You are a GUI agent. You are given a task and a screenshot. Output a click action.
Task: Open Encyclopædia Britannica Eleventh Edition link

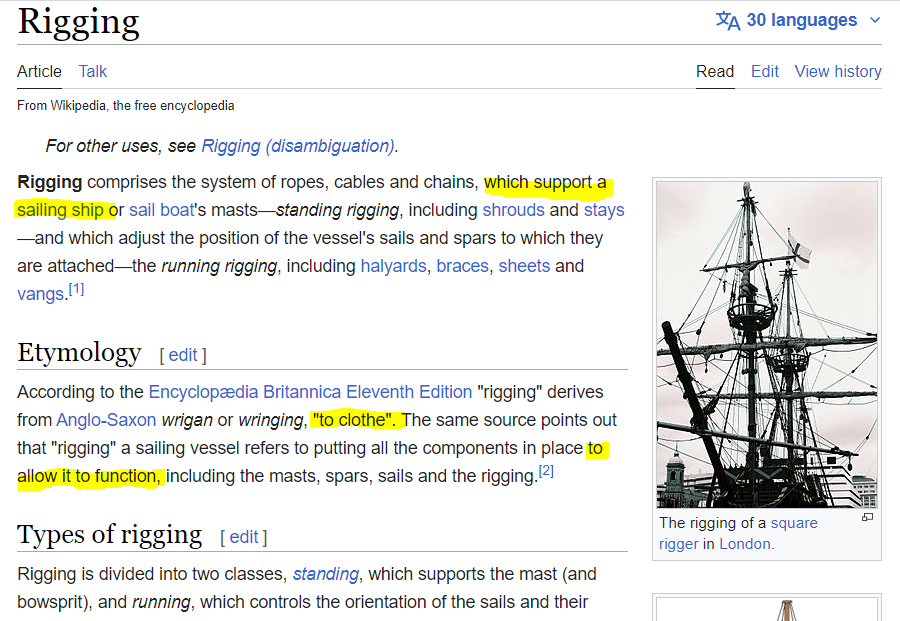click(x=310, y=392)
